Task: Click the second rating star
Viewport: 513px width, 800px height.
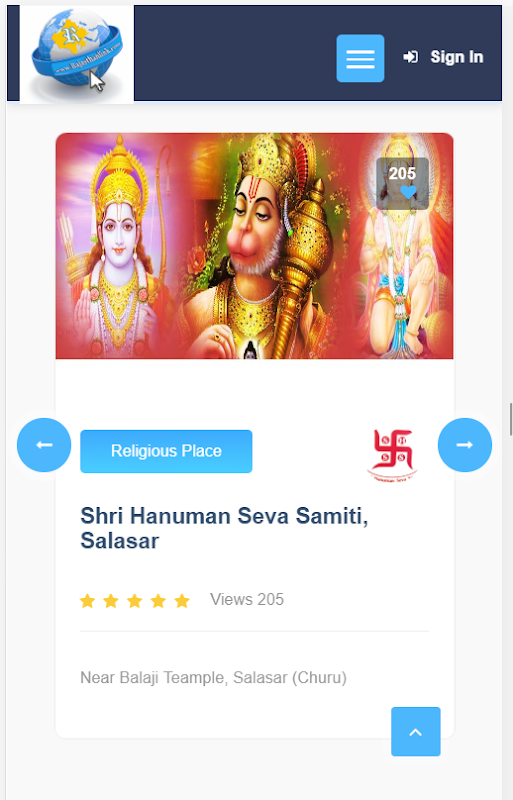Action: point(111,601)
